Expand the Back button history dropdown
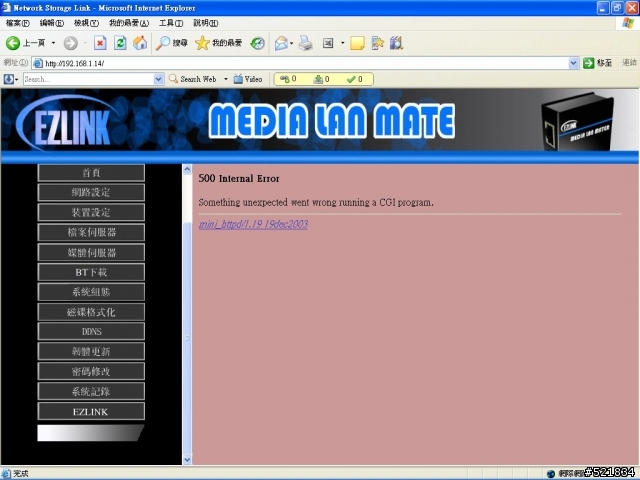Image resolution: width=640 pixels, height=480 pixels. click(53, 43)
